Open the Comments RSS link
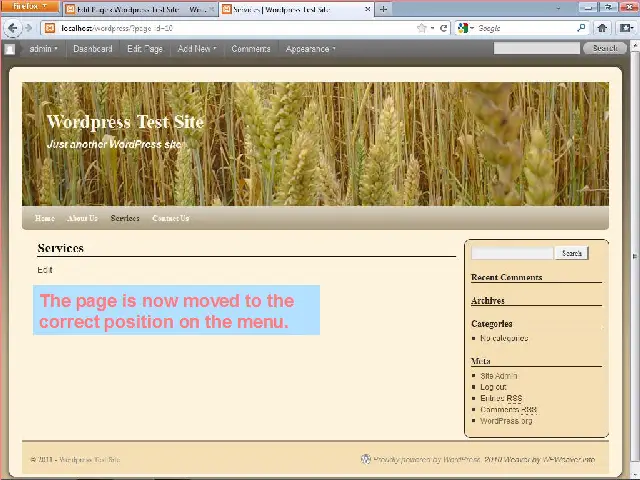This screenshot has width=640, height=480. coord(508,409)
